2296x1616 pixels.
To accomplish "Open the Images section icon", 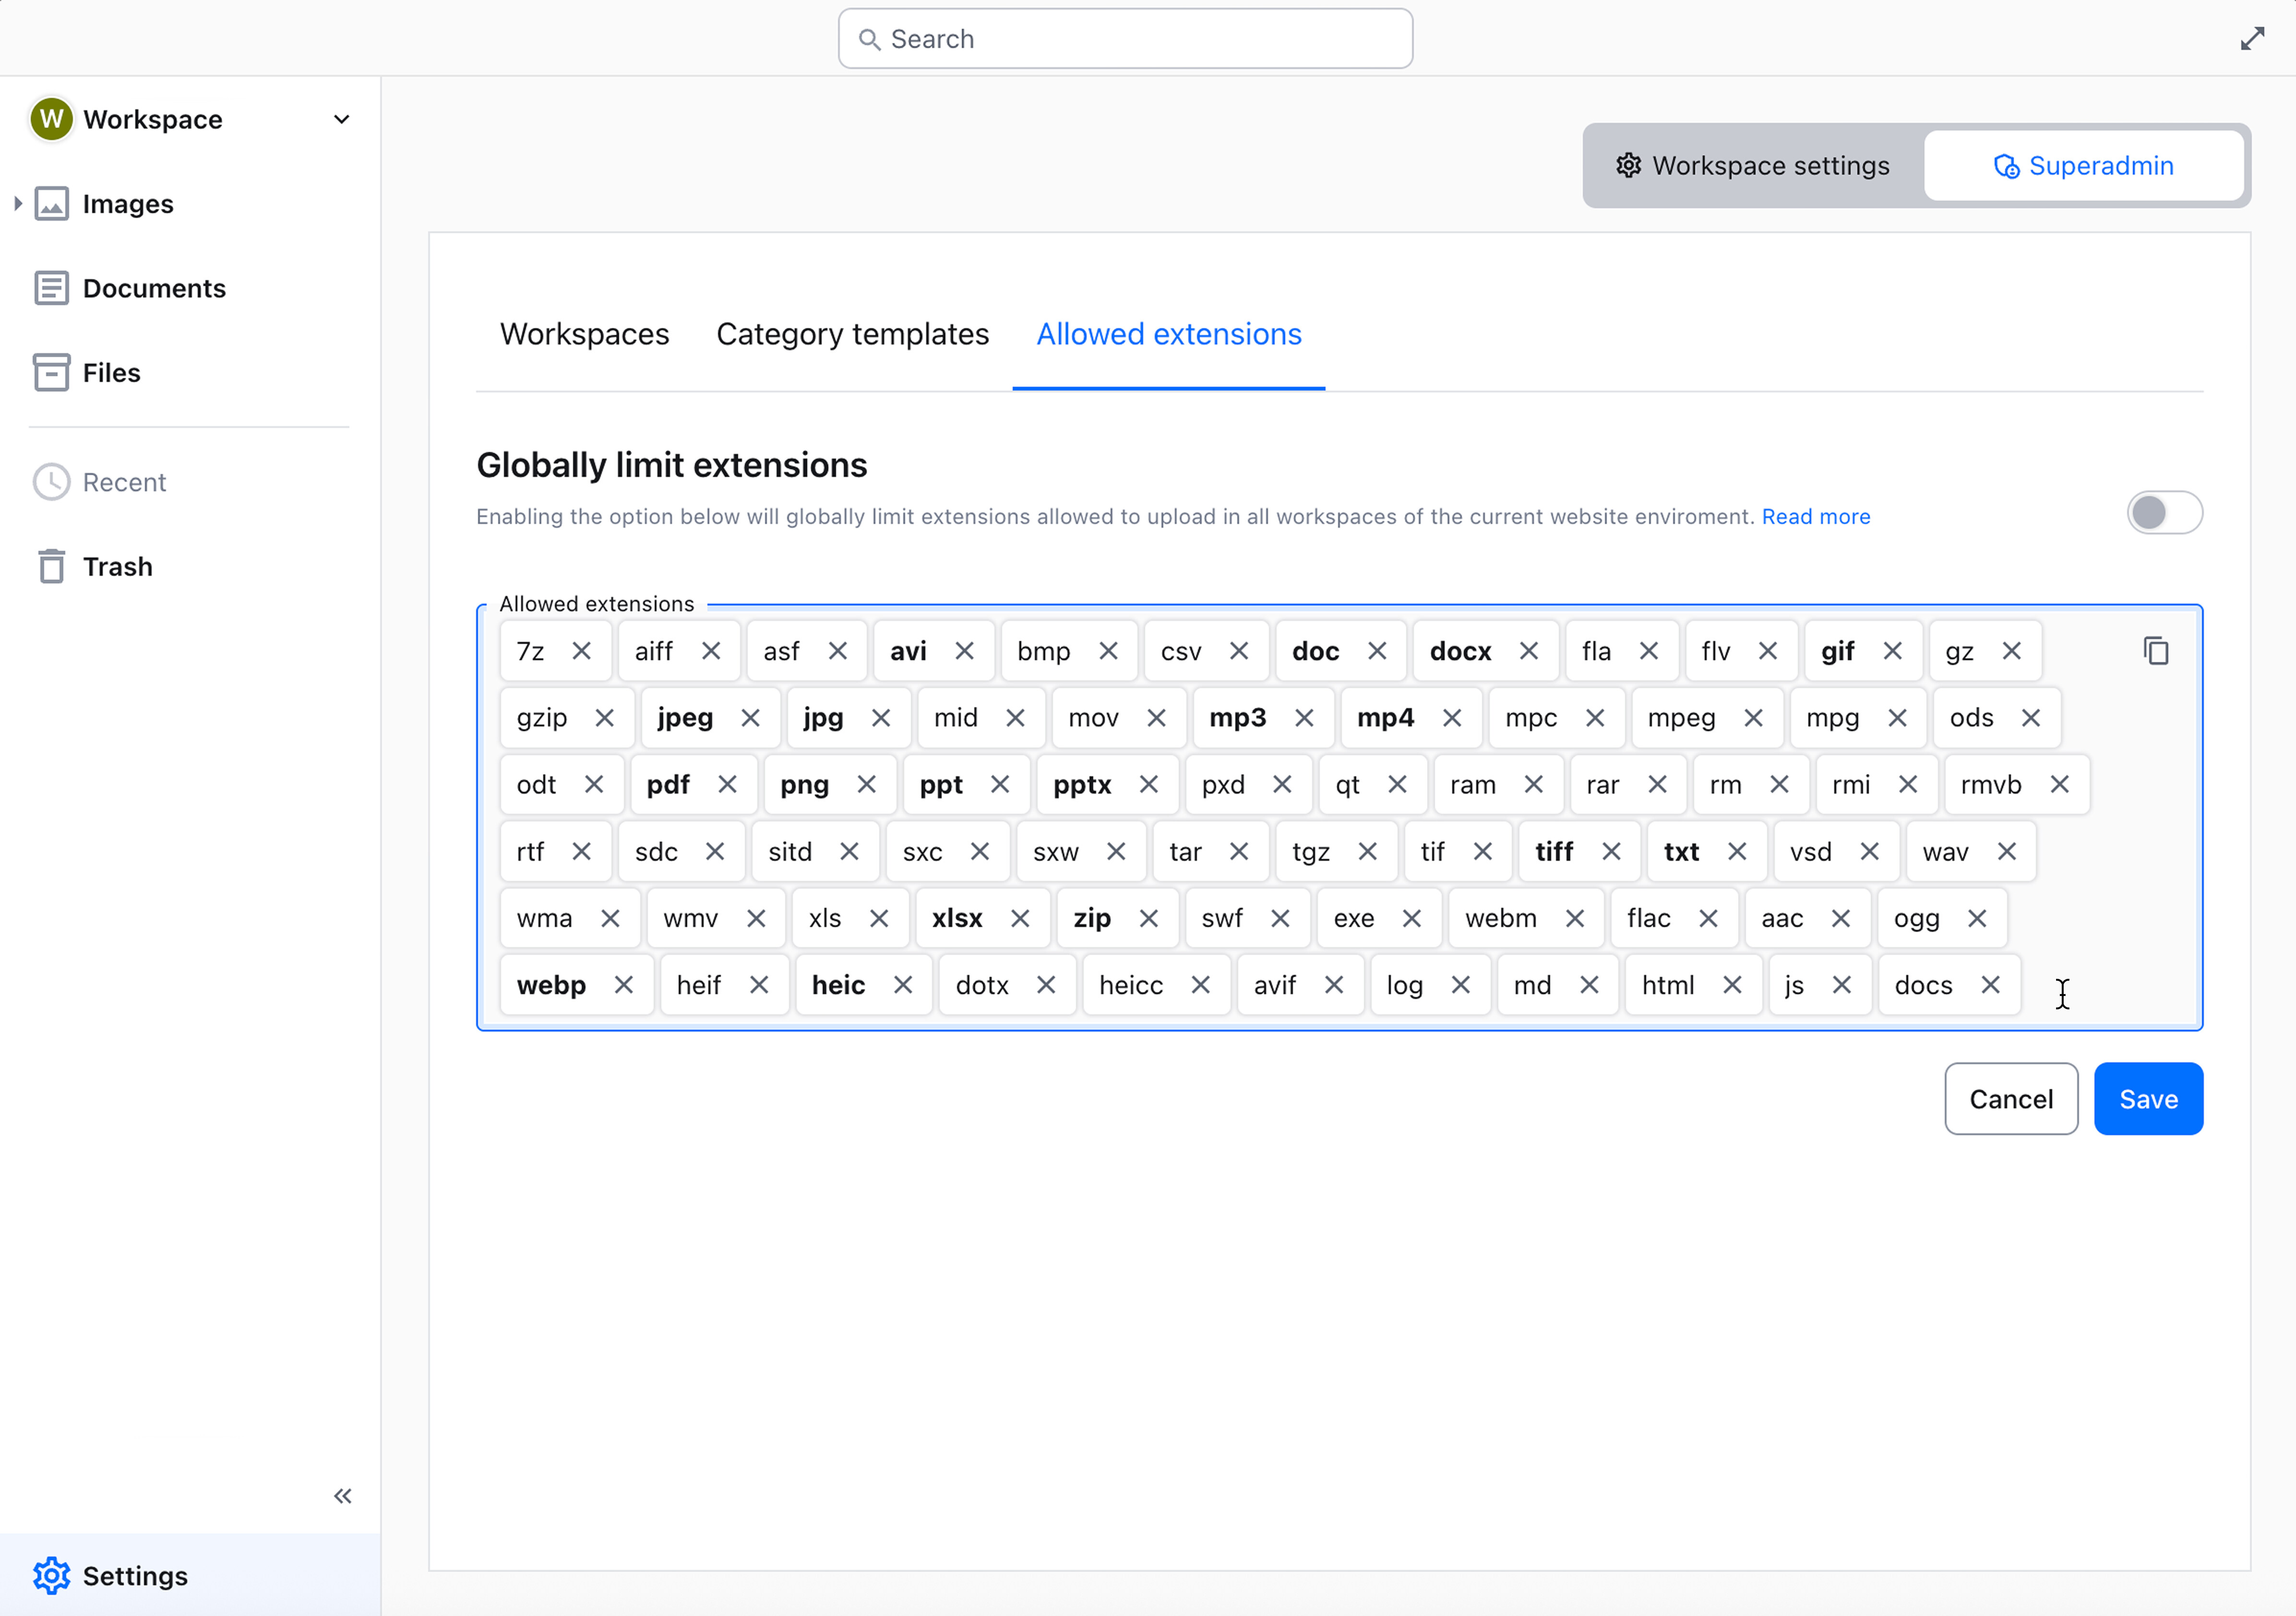I will pyautogui.click(x=52, y=204).
